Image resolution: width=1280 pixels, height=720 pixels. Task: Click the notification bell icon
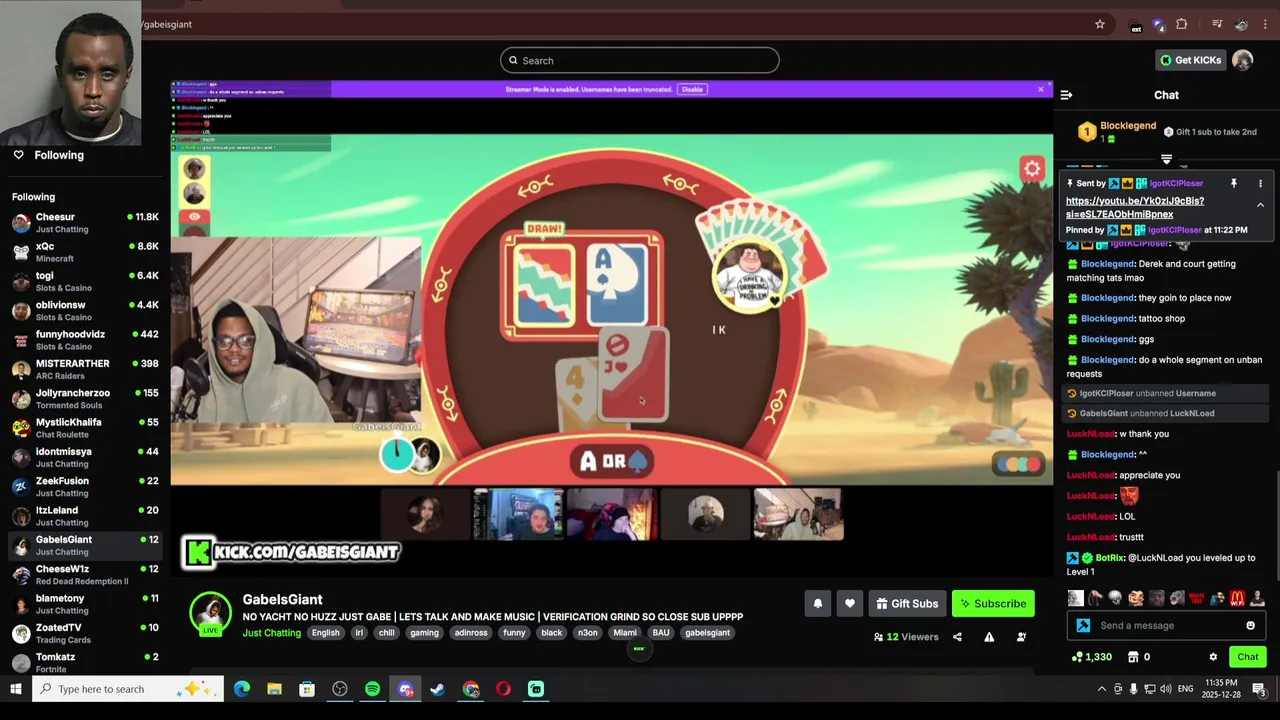pos(817,604)
